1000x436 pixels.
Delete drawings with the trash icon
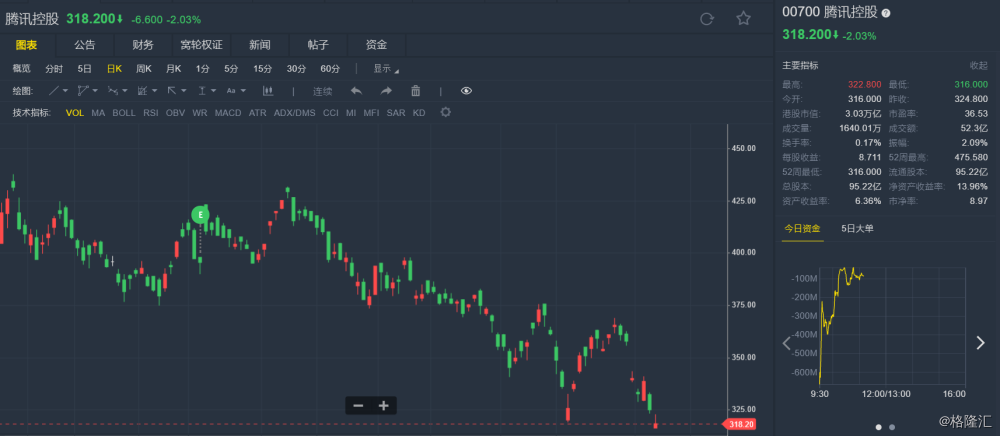(x=416, y=91)
